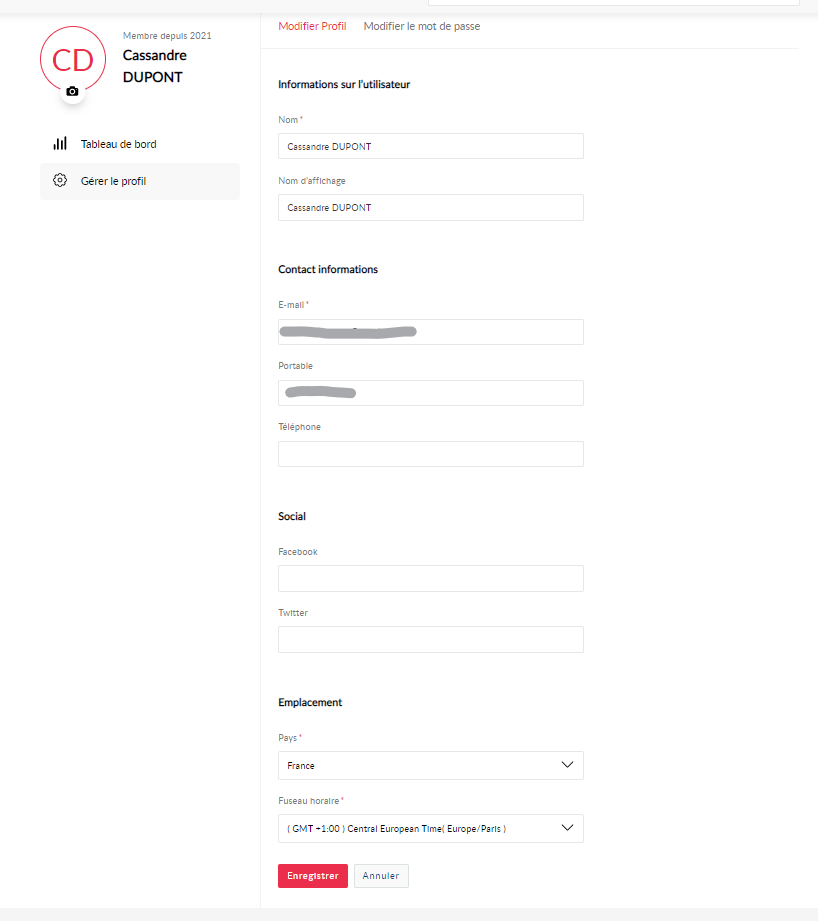Open the Pays dropdown showing France
The image size is (818, 921).
click(431, 765)
